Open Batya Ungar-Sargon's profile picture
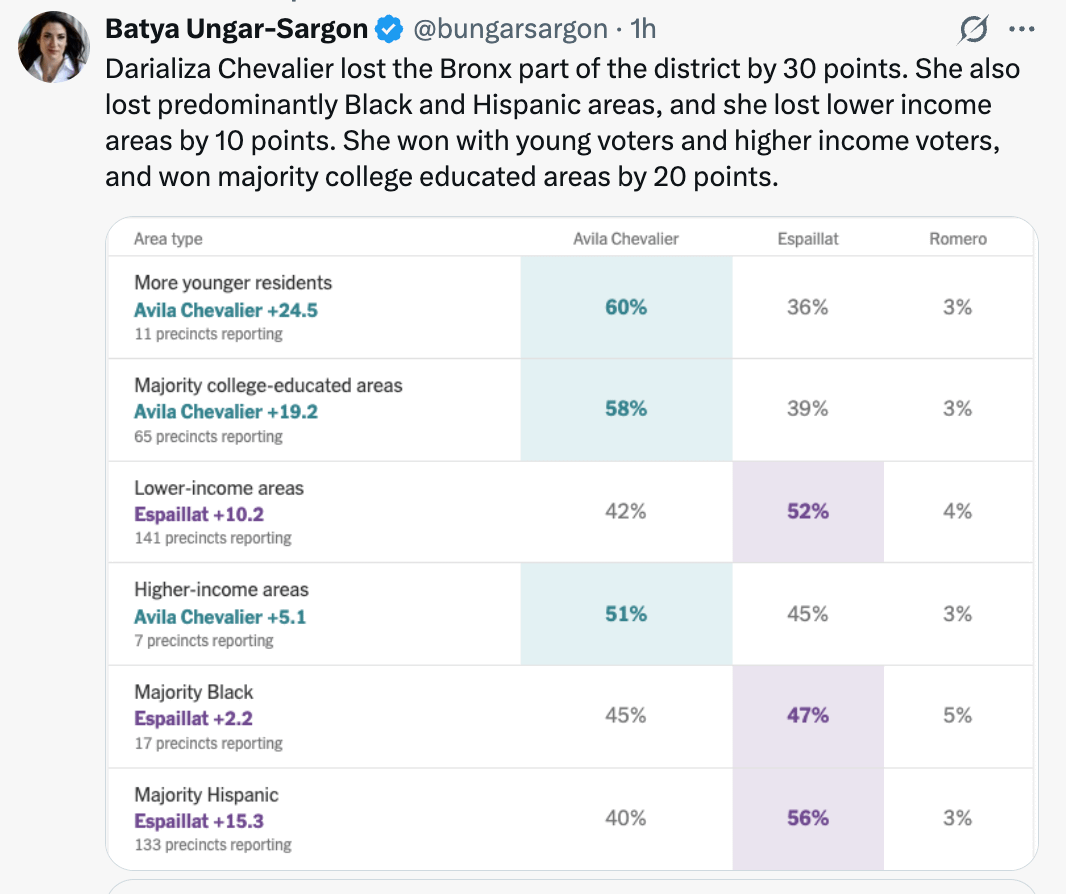Image resolution: width=1066 pixels, height=894 pixels. coord(54,47)
